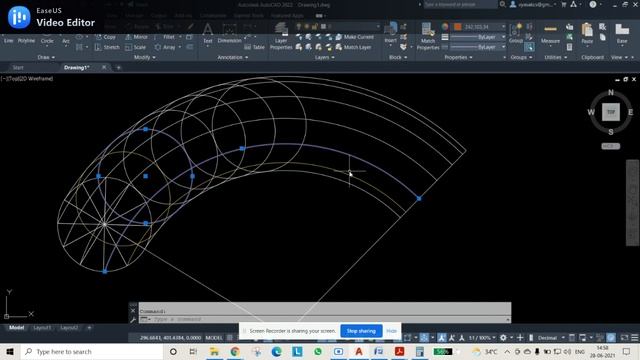Add a new layout tab
640x360 pixels.
coord(89,328)
